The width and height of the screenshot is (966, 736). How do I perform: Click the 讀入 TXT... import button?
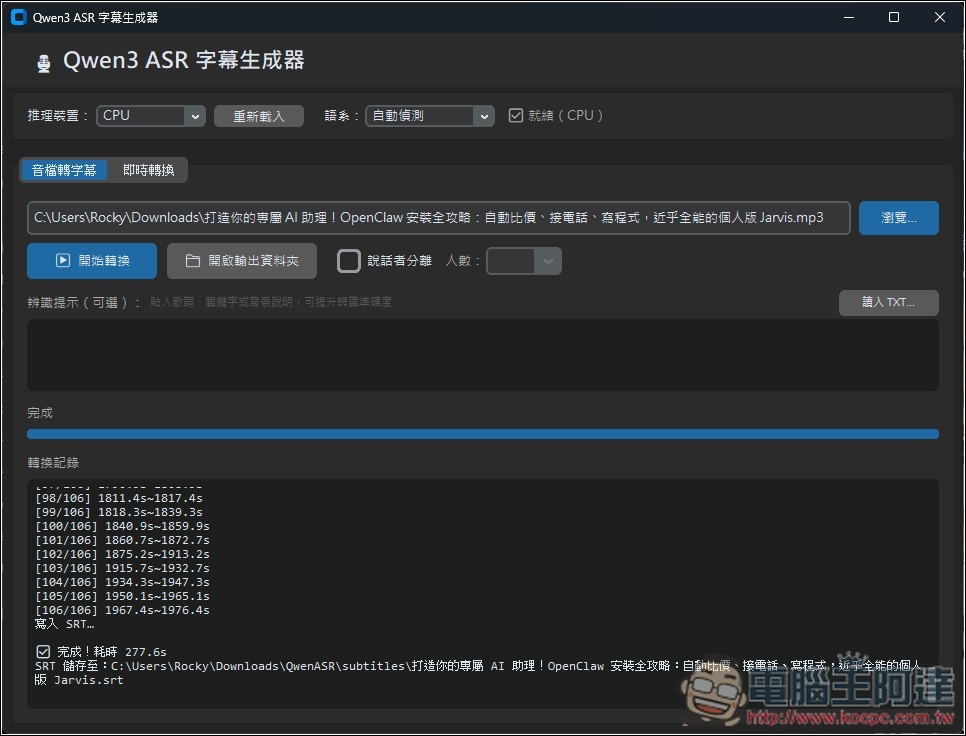(888, 302)
